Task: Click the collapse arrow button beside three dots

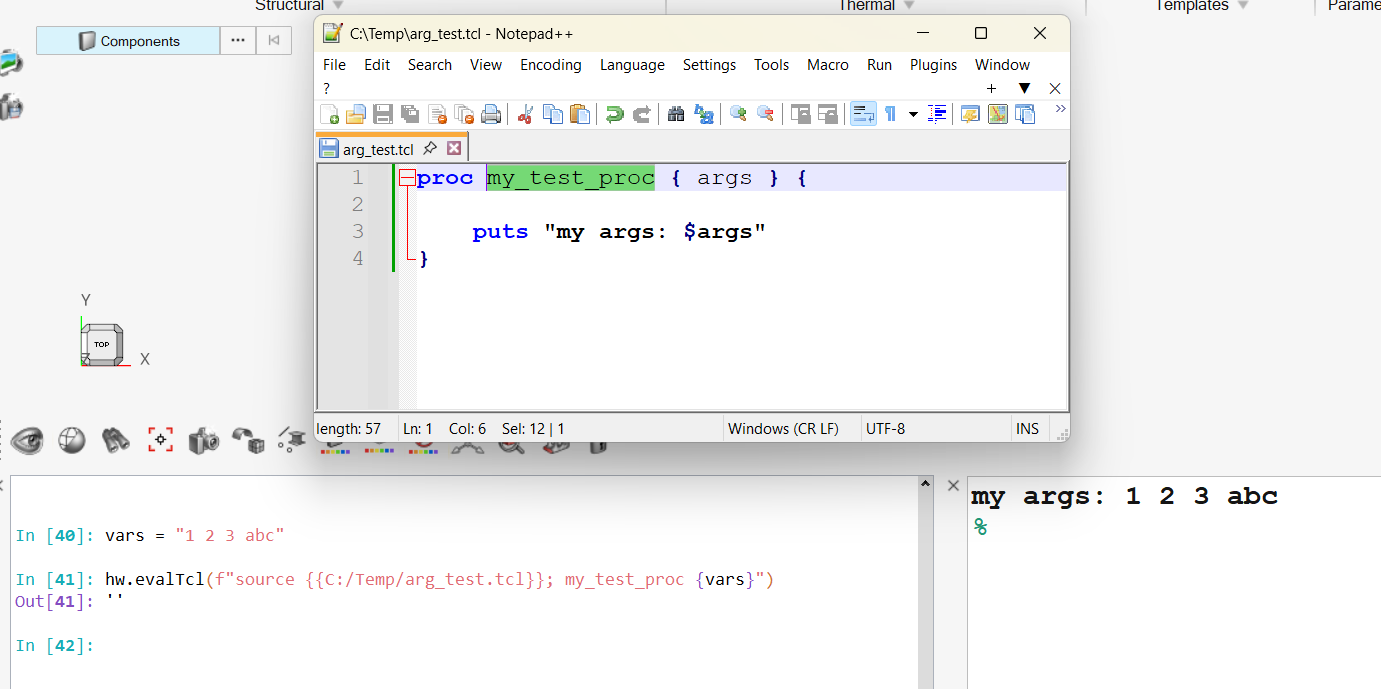Action: [273, 41]
